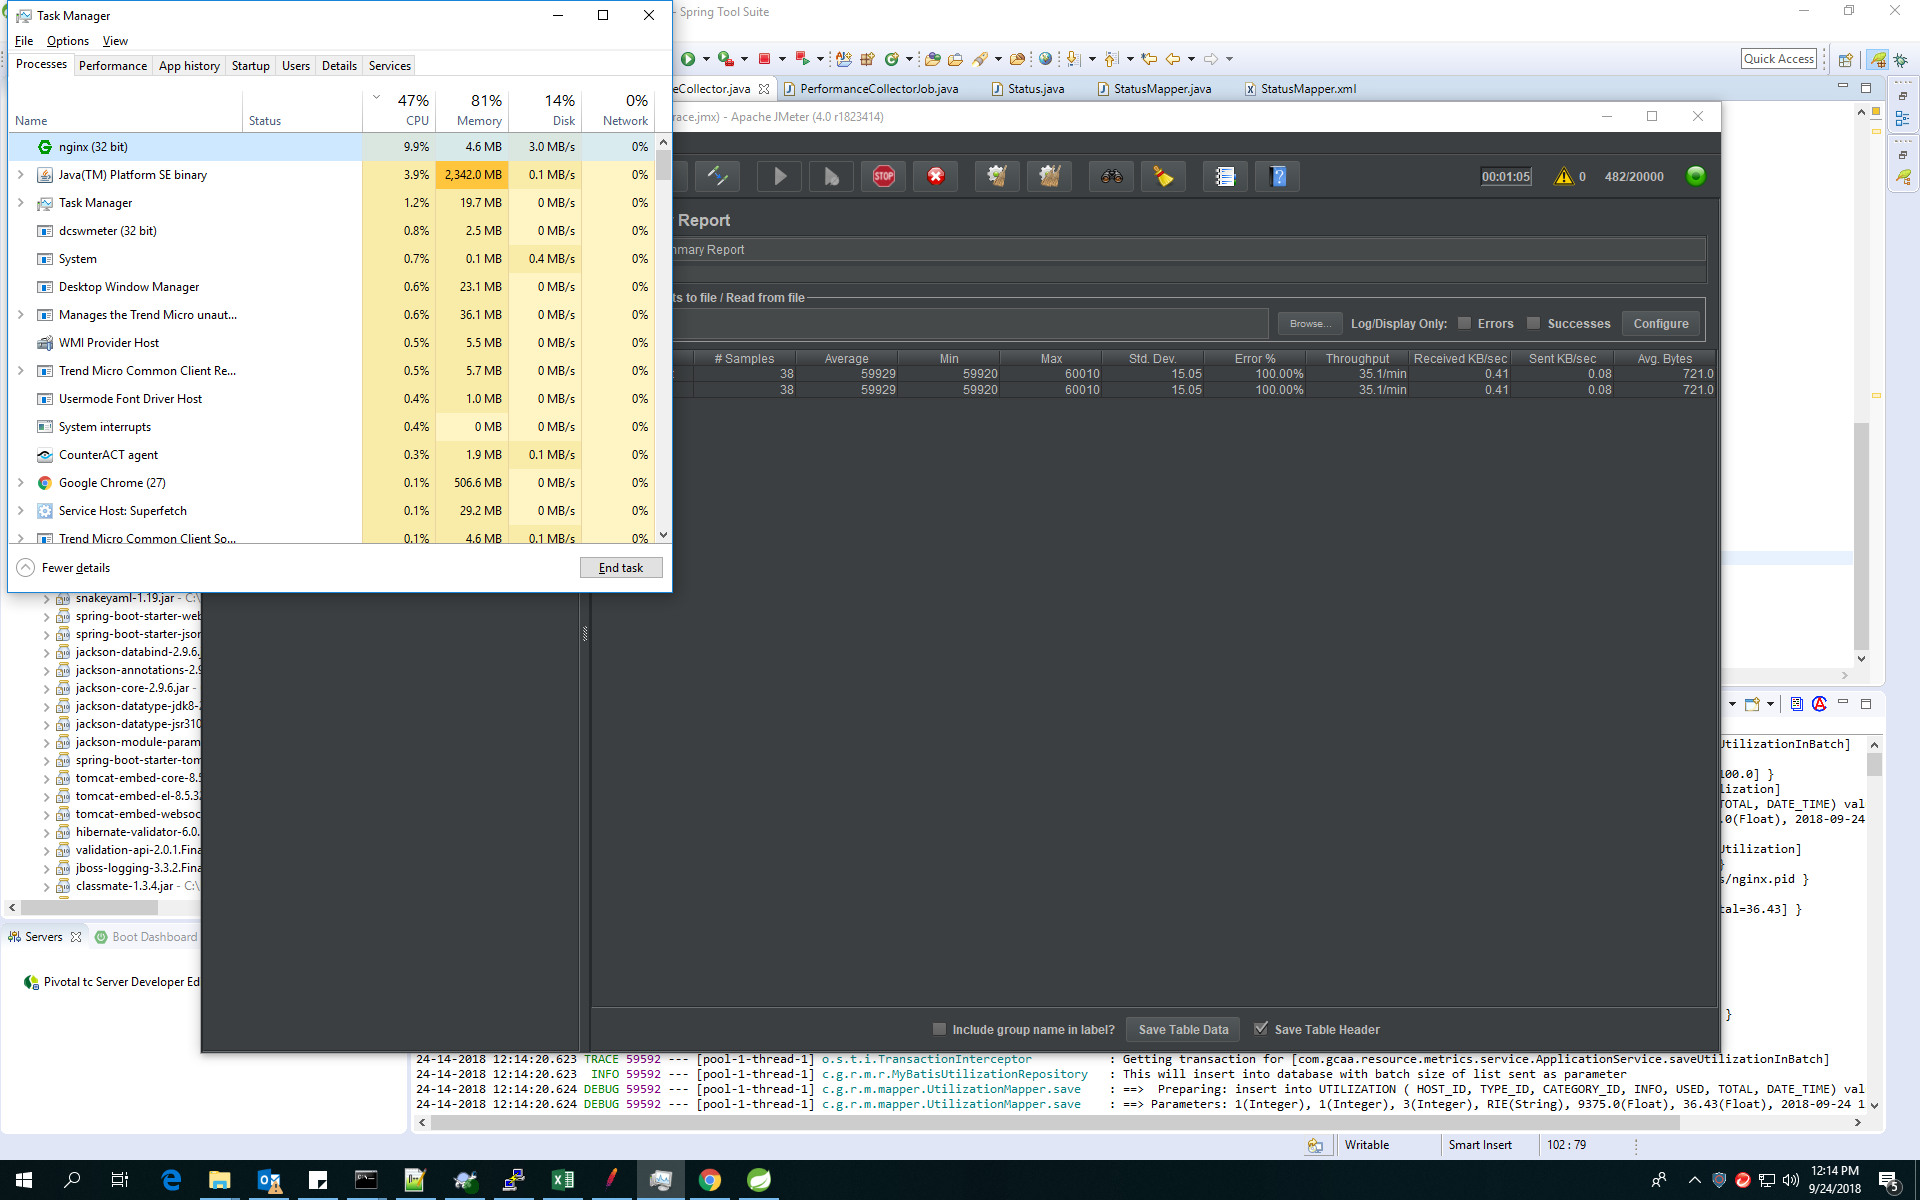This screenshot has width=1920, height=1200.
Task: Expand the Google Chrome (27) process group
Action: [x=21, y=482]
